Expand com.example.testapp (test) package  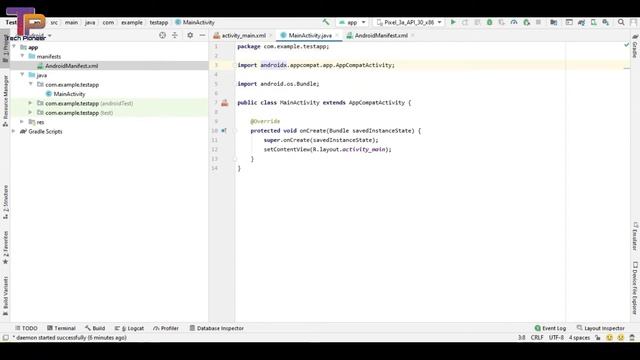[x=30, y=112]
